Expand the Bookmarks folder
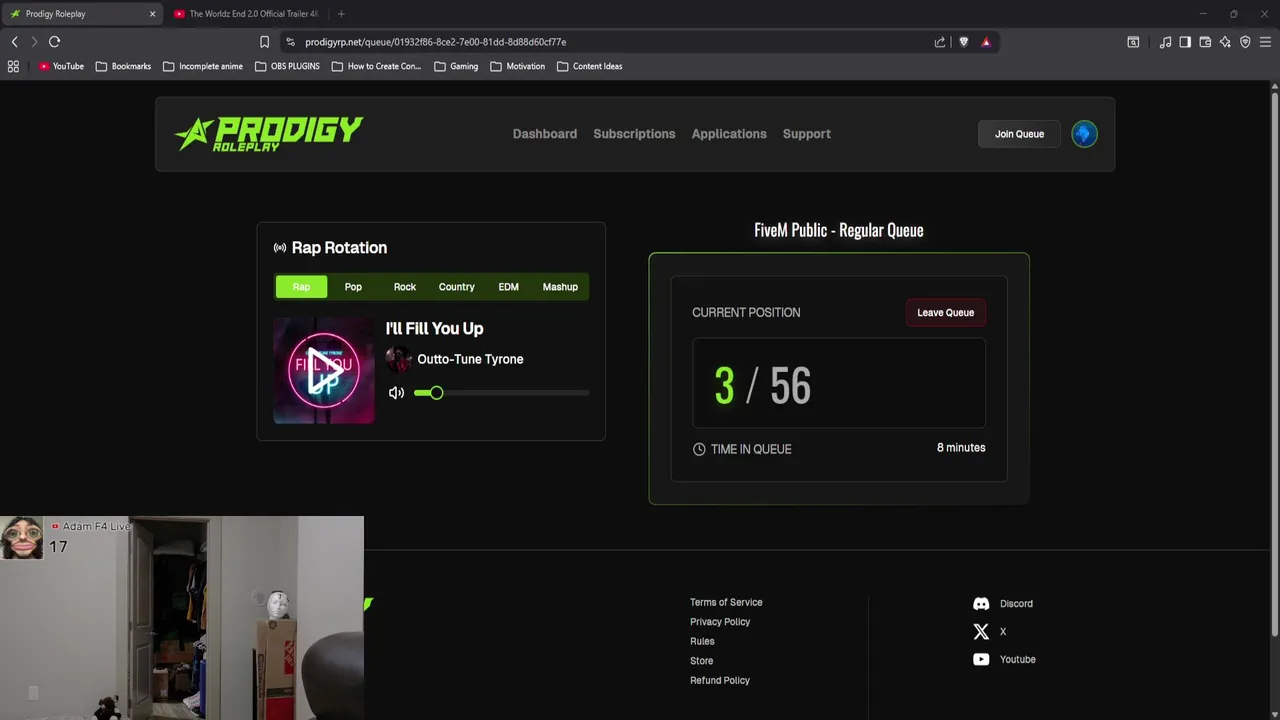Viewport: 1280px width, 720px height. point(123,66)
